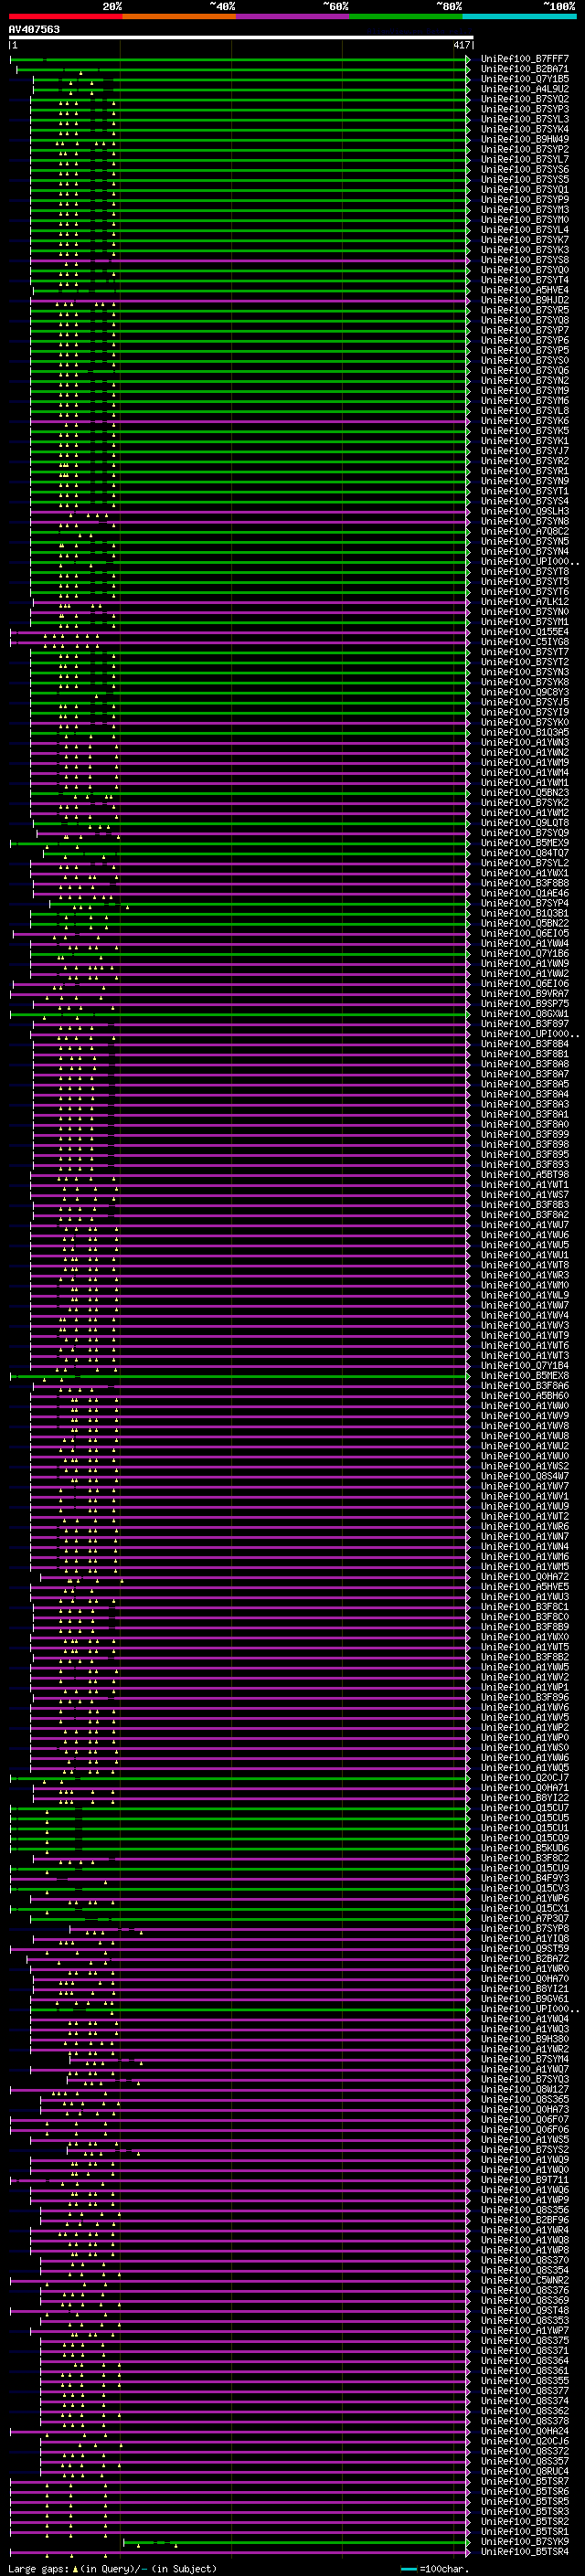585x2576 pixels.
Task: Open hit UniRef100_Q155E4
Action: pyautogui.click(x=524, y=632)
